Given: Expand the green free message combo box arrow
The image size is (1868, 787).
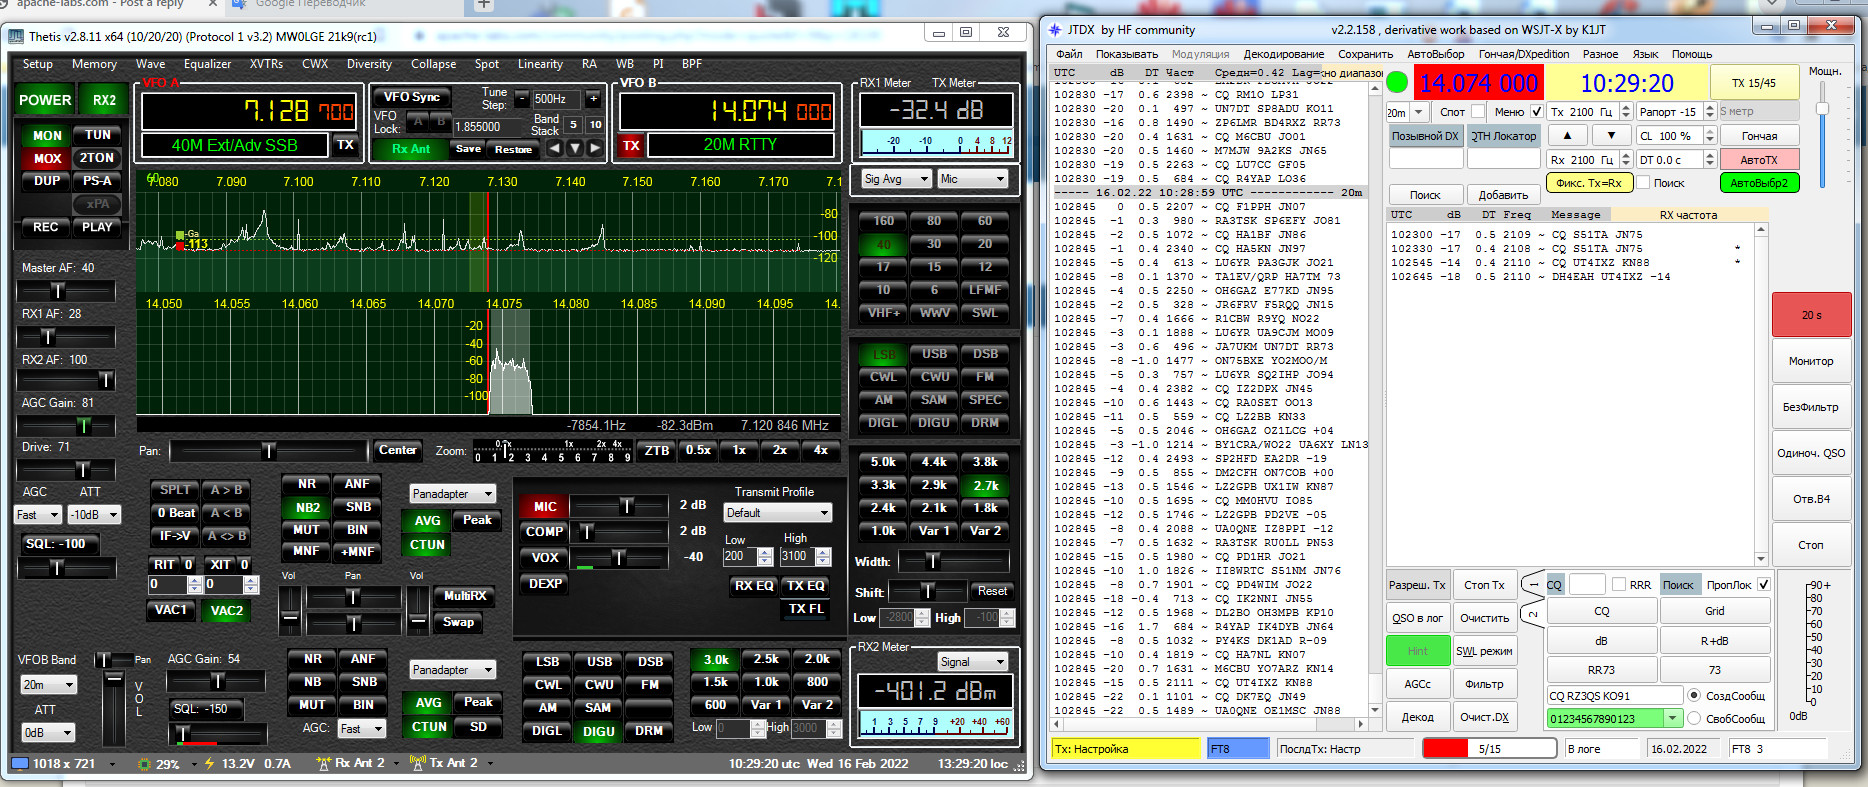Looking at the screenshot, I should 1672,718.
